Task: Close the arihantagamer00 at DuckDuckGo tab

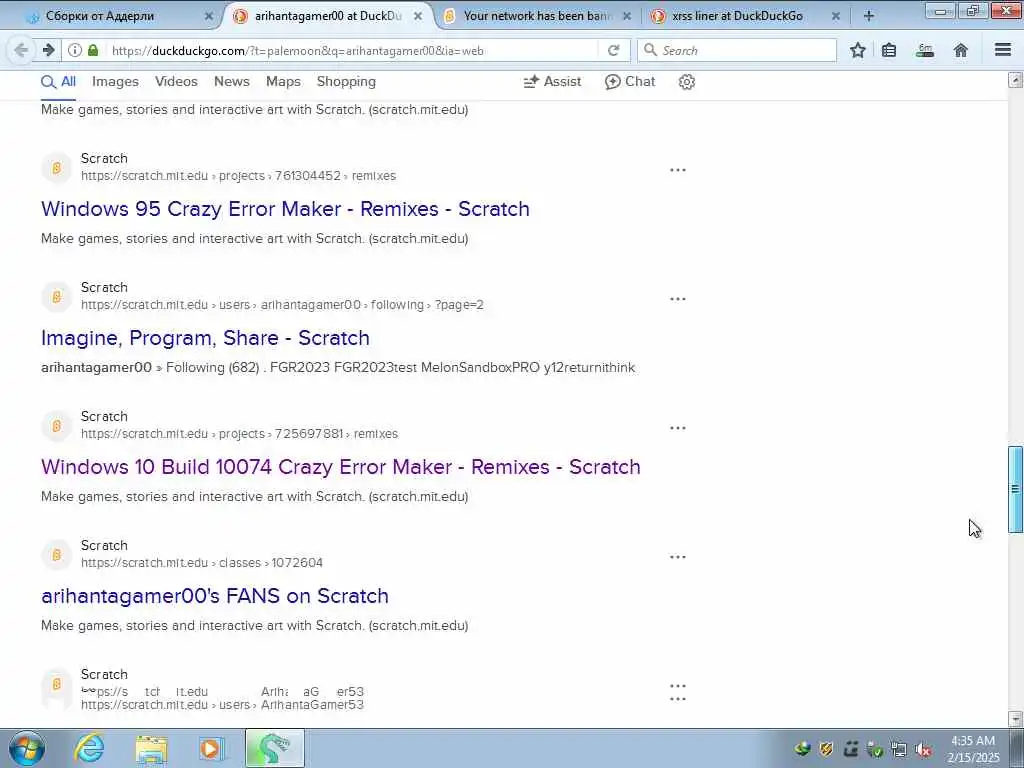Action: click(x=418, y=16)
